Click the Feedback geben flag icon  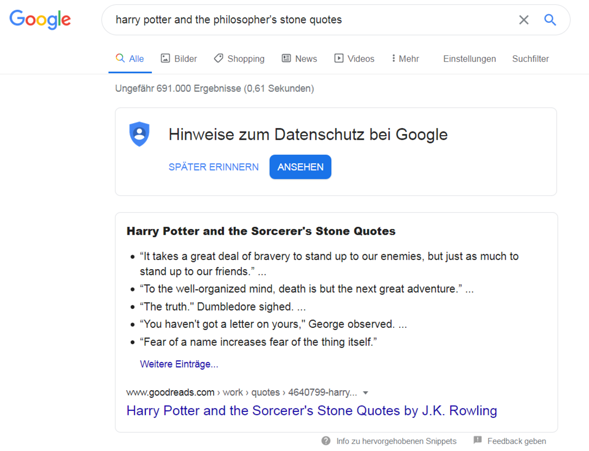(x=477, y=440)
